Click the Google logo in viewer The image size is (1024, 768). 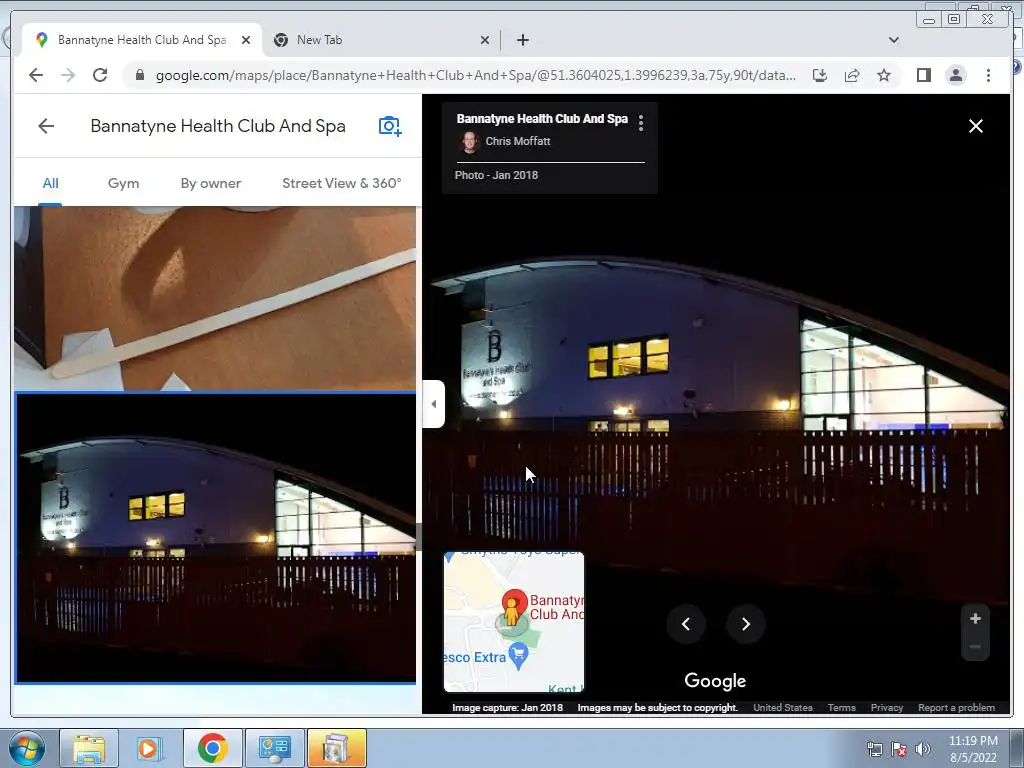pos(715,680)
